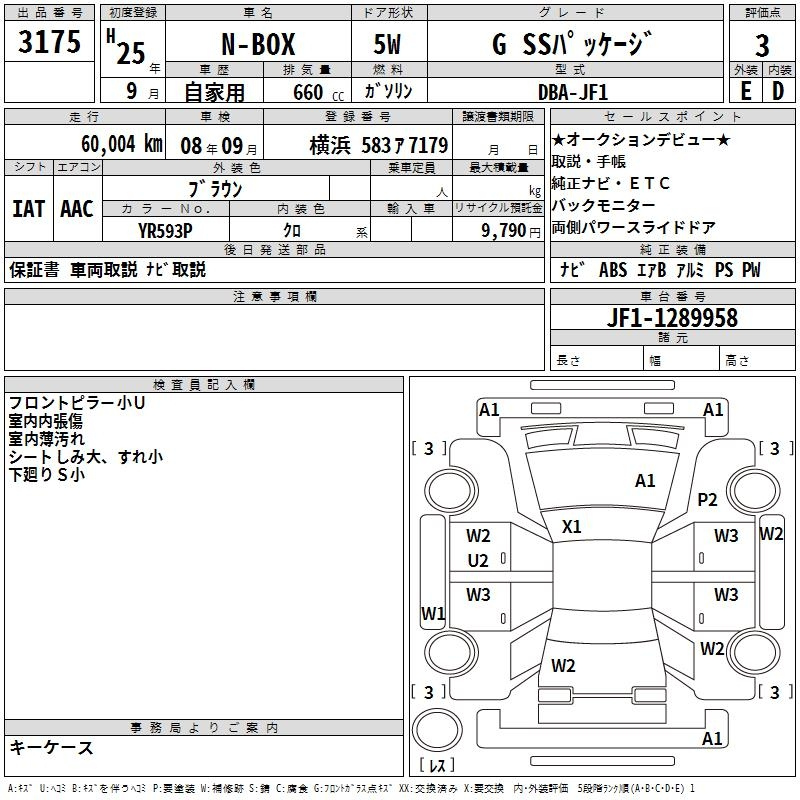Click the 車台番号 header
Image resolution: width=800 pixels, height=800 pixels.
click(x=672, y=296)
